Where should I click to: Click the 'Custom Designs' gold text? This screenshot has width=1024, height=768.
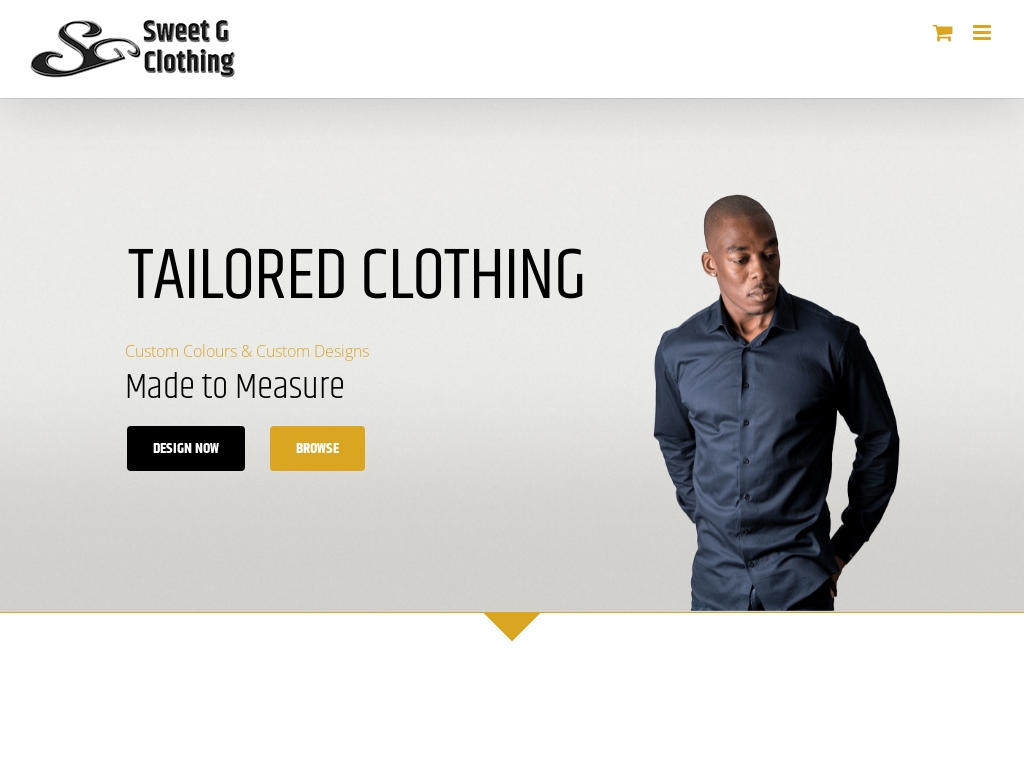click(x=312, y=351)
